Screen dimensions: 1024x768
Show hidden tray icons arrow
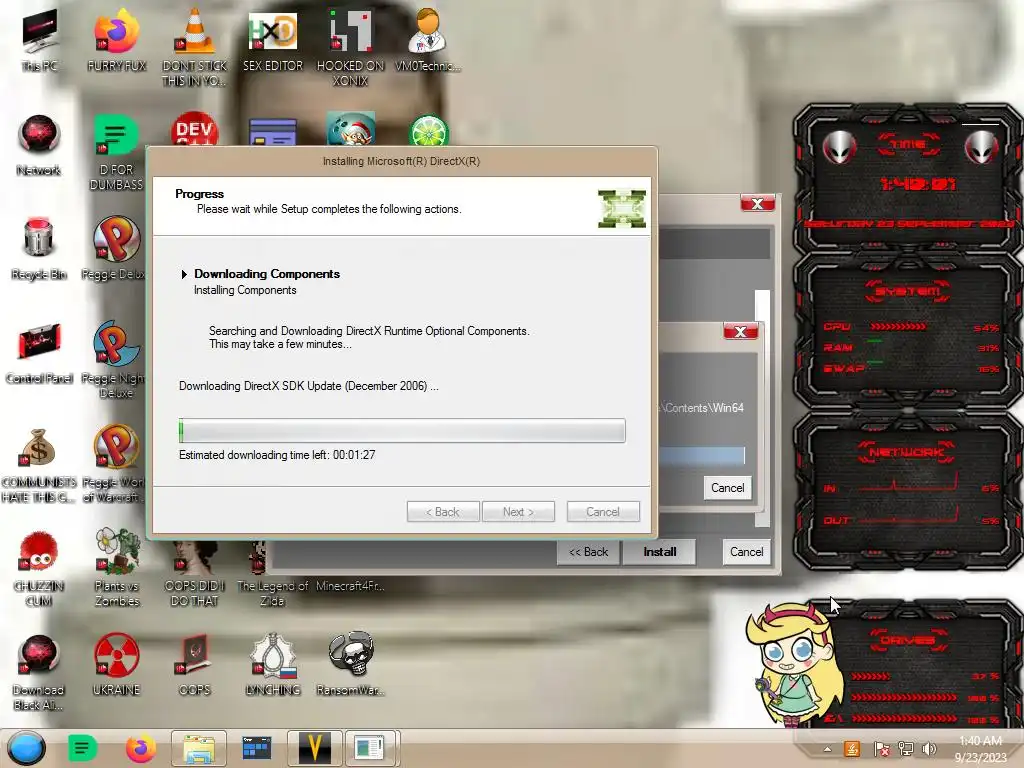827,749
